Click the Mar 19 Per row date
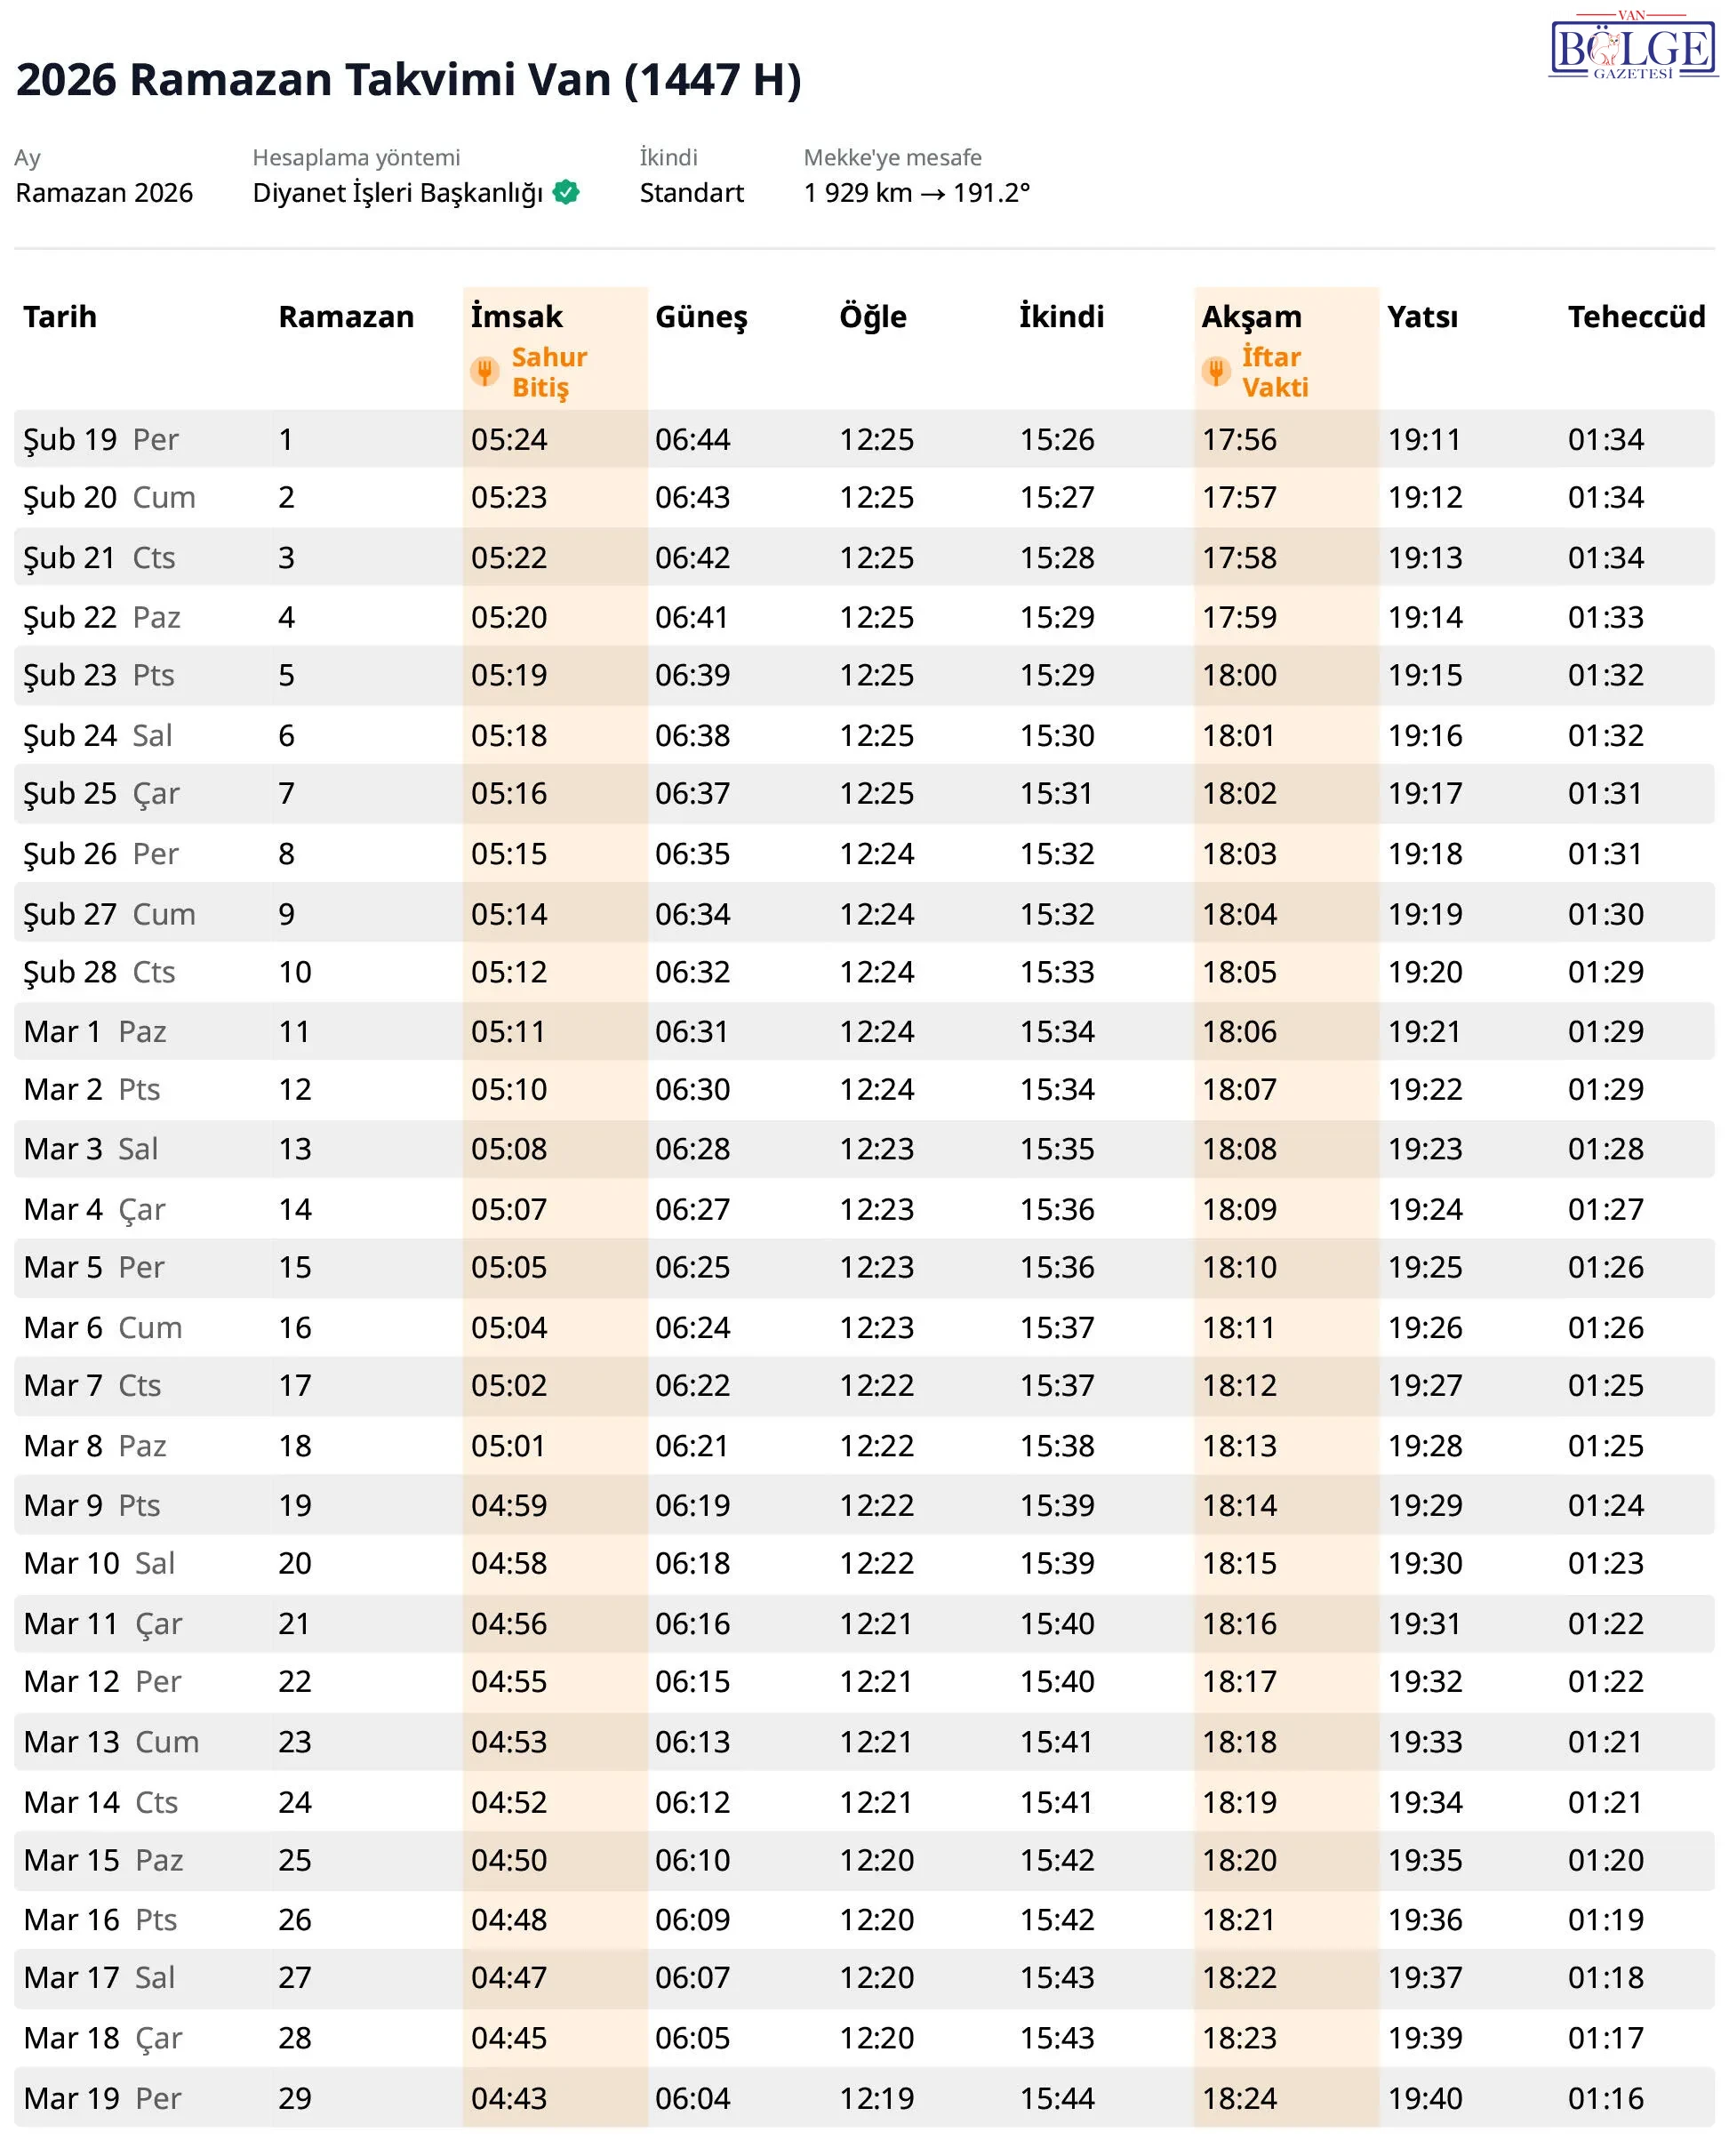1729x2156 pixels. pos(102,2098)
